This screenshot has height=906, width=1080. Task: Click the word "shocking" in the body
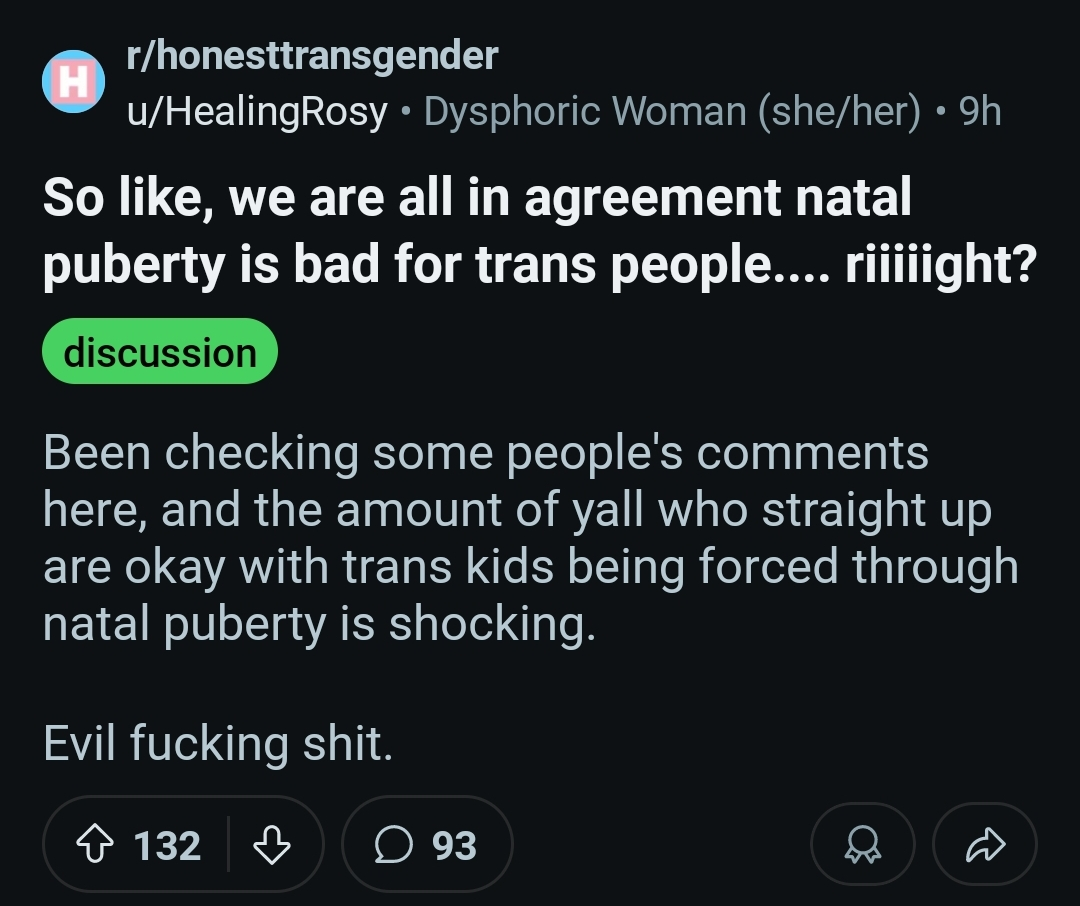(490, 624)
